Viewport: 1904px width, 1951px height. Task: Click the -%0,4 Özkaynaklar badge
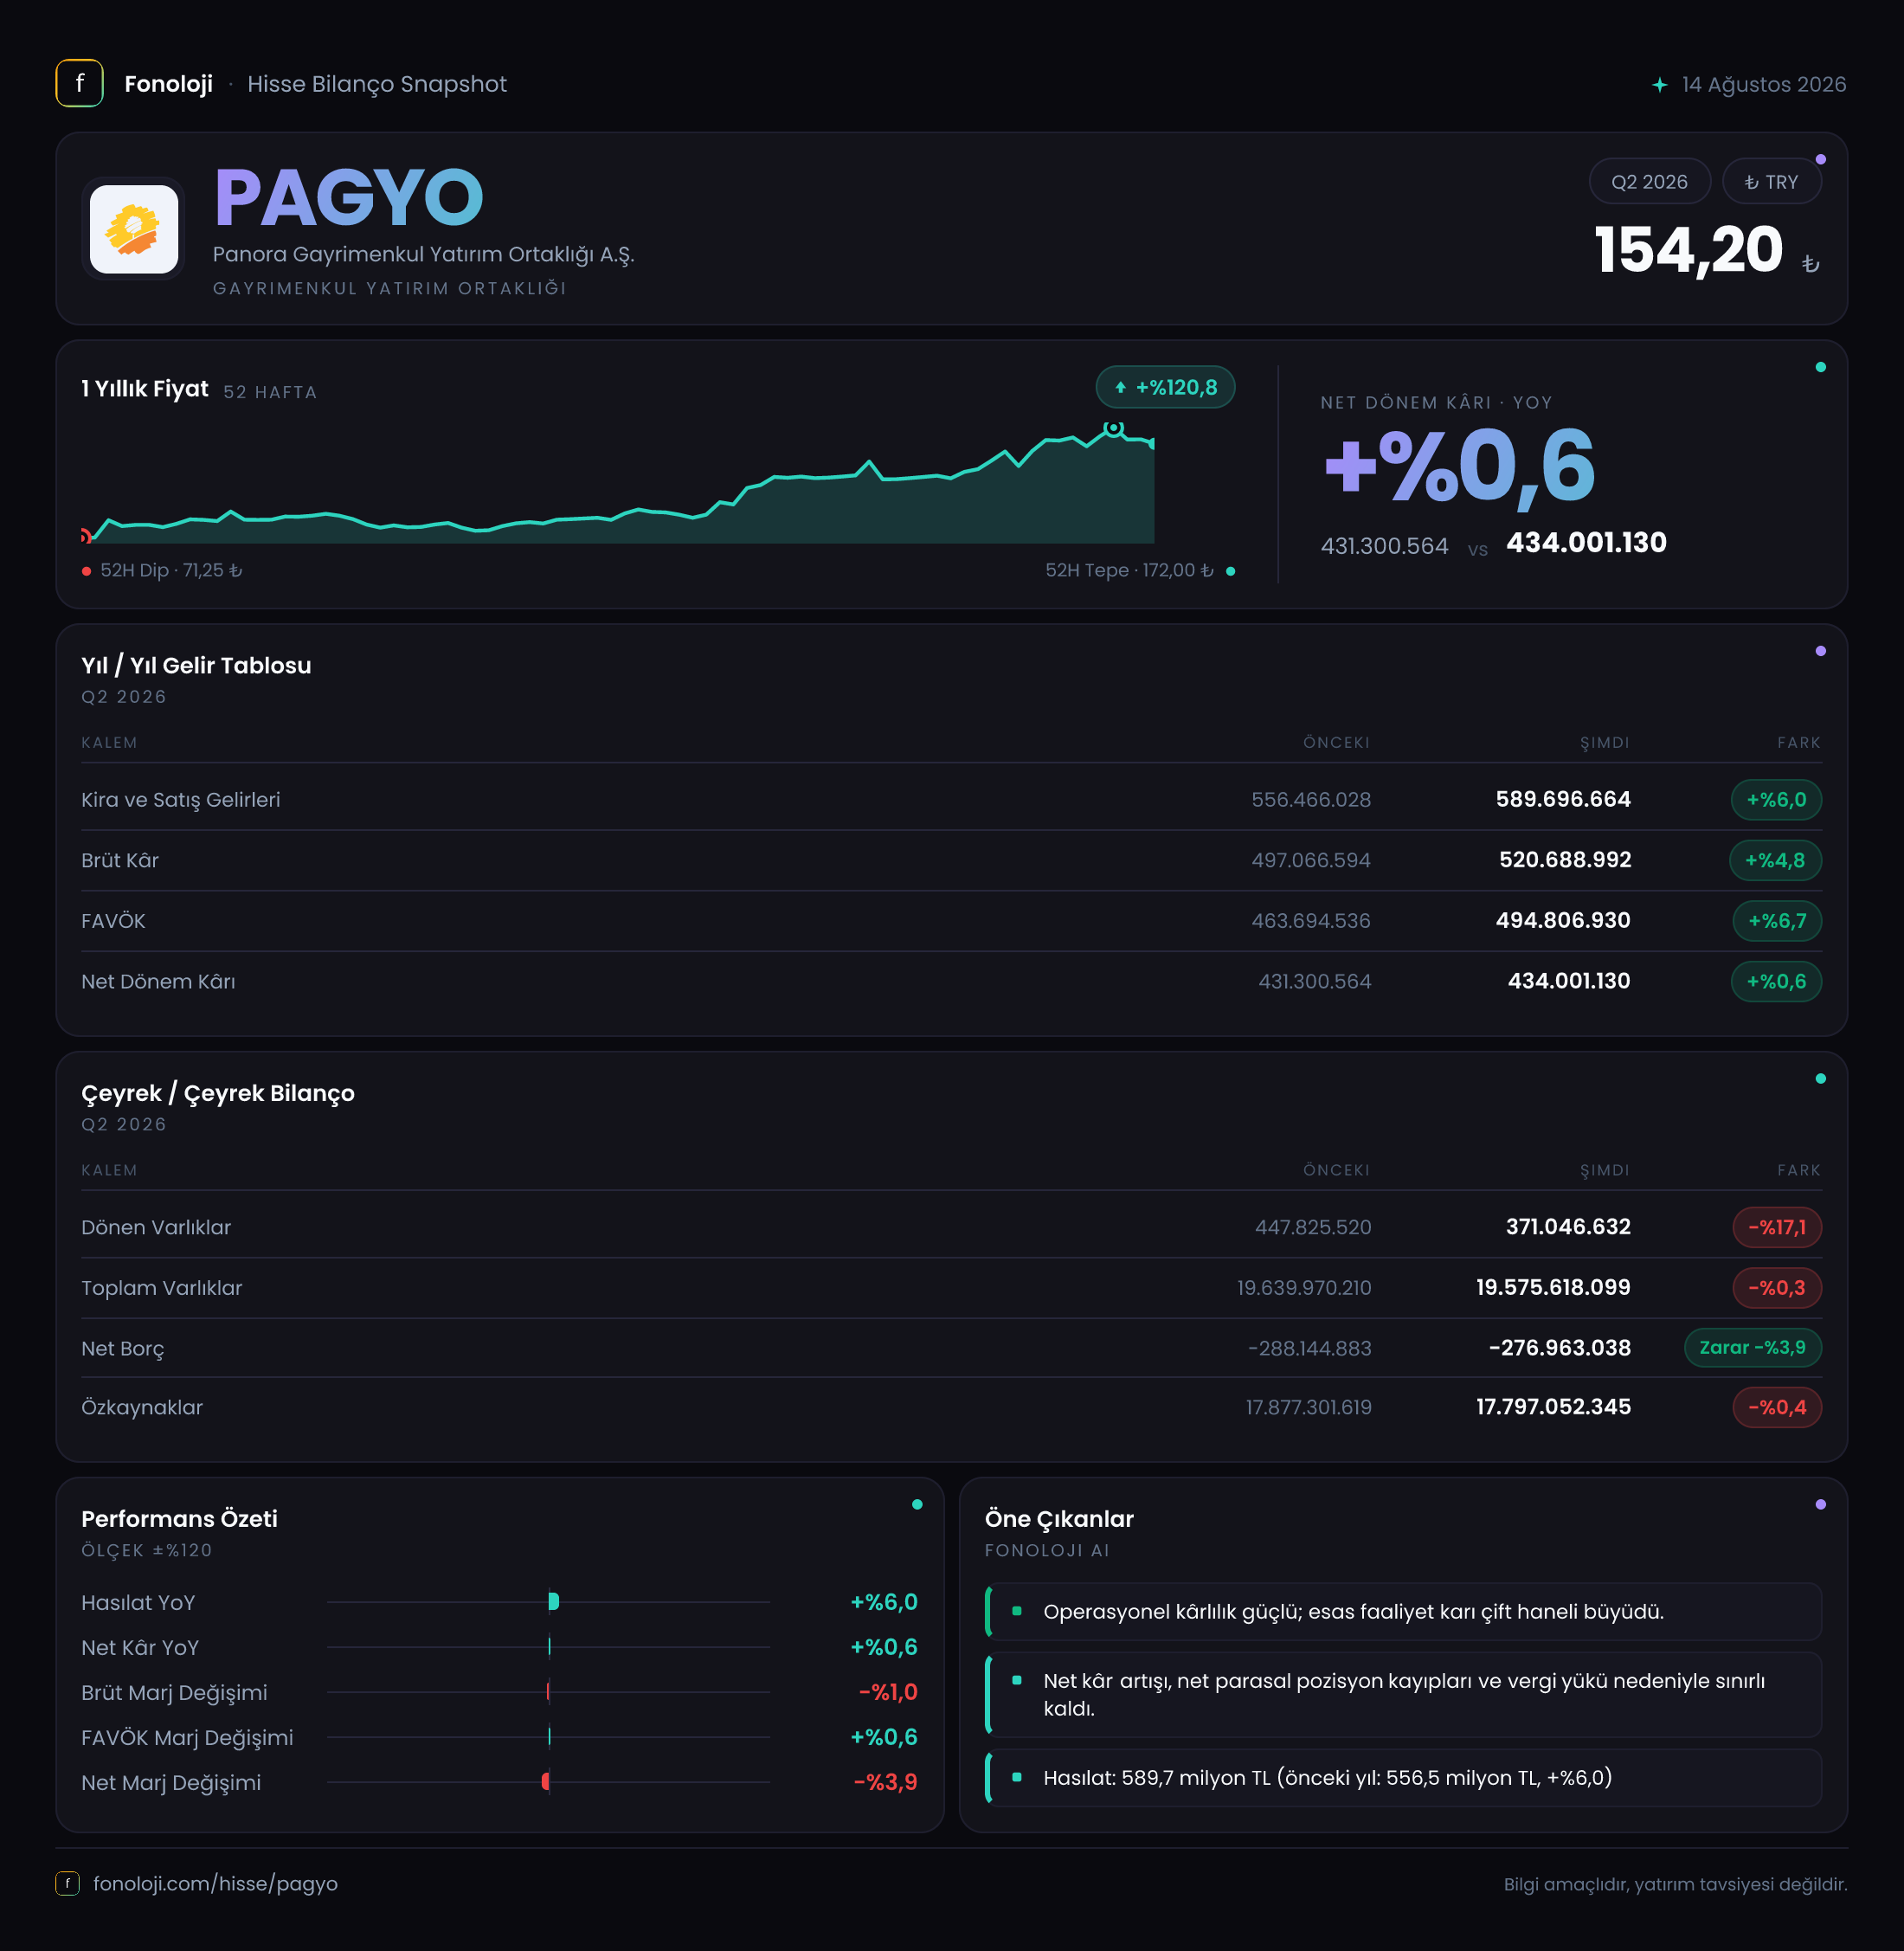(x=1777, y=1407)
